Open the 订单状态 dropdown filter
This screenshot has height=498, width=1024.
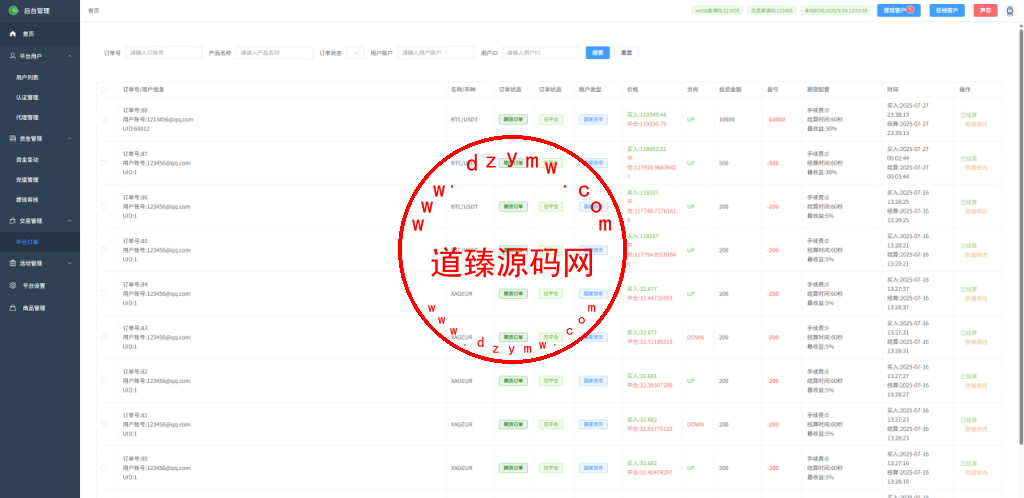point(355,53)
